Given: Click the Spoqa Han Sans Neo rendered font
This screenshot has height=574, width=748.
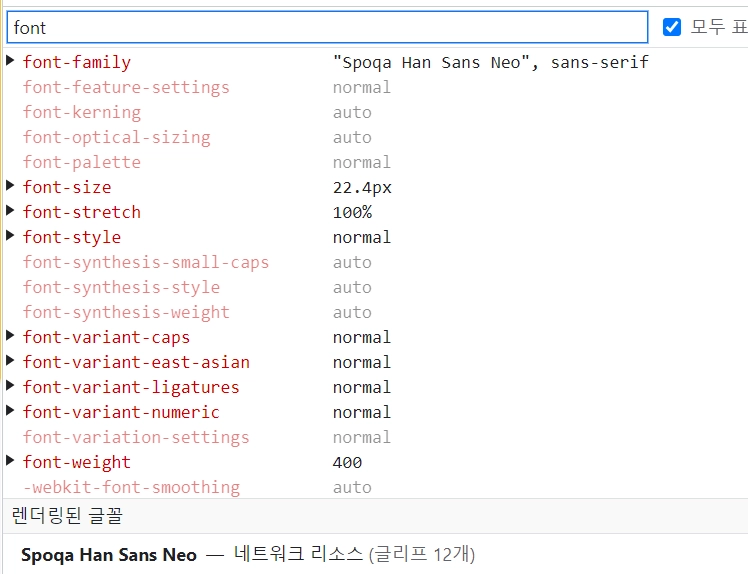Looking at the screenshot, I should click(109, 554).
